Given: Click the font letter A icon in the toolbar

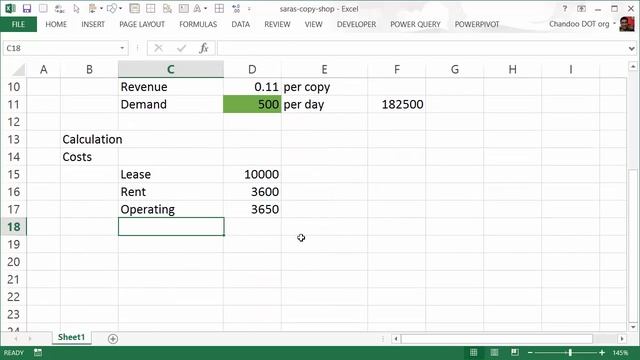Looking at the screenshot, I should point(197,9).
